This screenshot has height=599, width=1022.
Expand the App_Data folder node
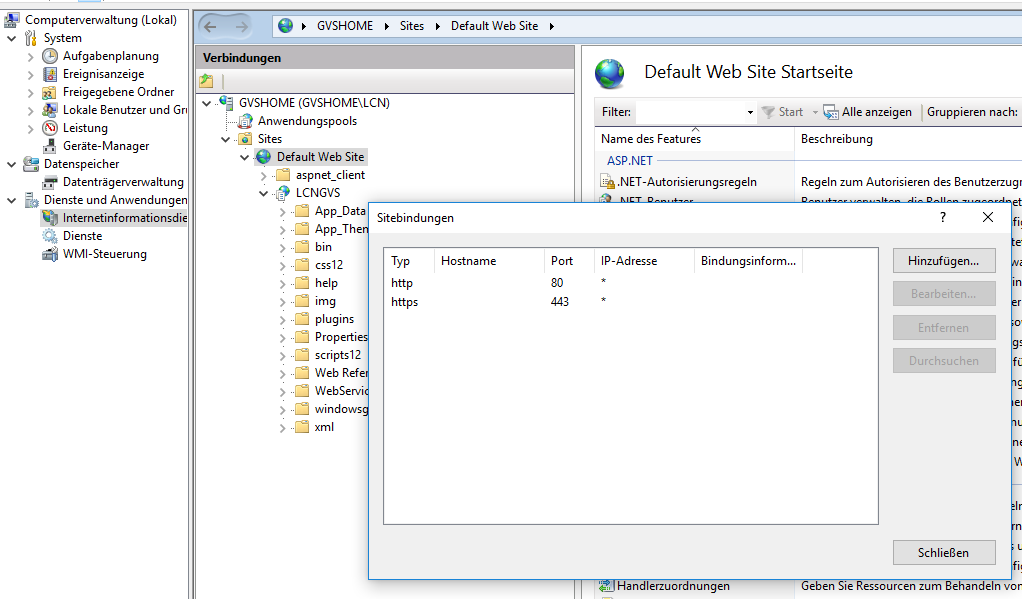(x=283, y=211)
